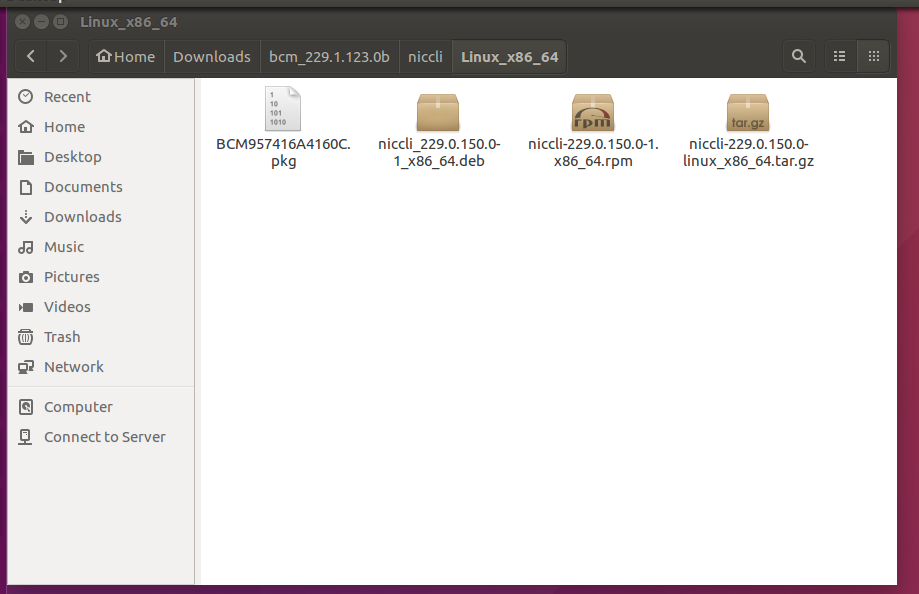Browse Network from the sidebar
919x594 pixels.
[x=73, y=367]
